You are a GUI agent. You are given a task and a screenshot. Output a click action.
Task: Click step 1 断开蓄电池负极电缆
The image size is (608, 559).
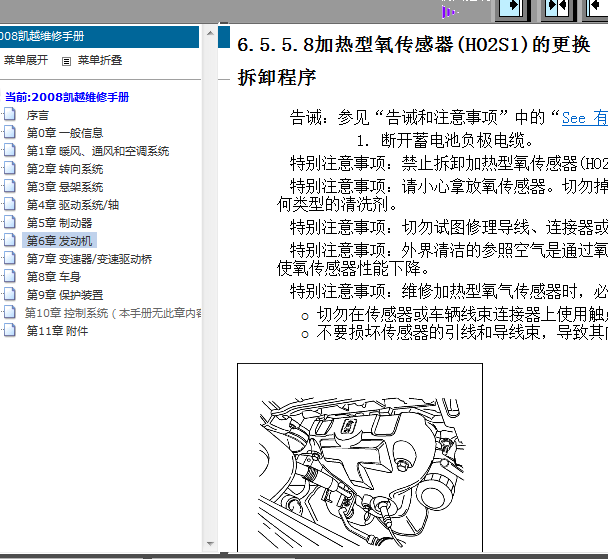[x=445, y=140]
